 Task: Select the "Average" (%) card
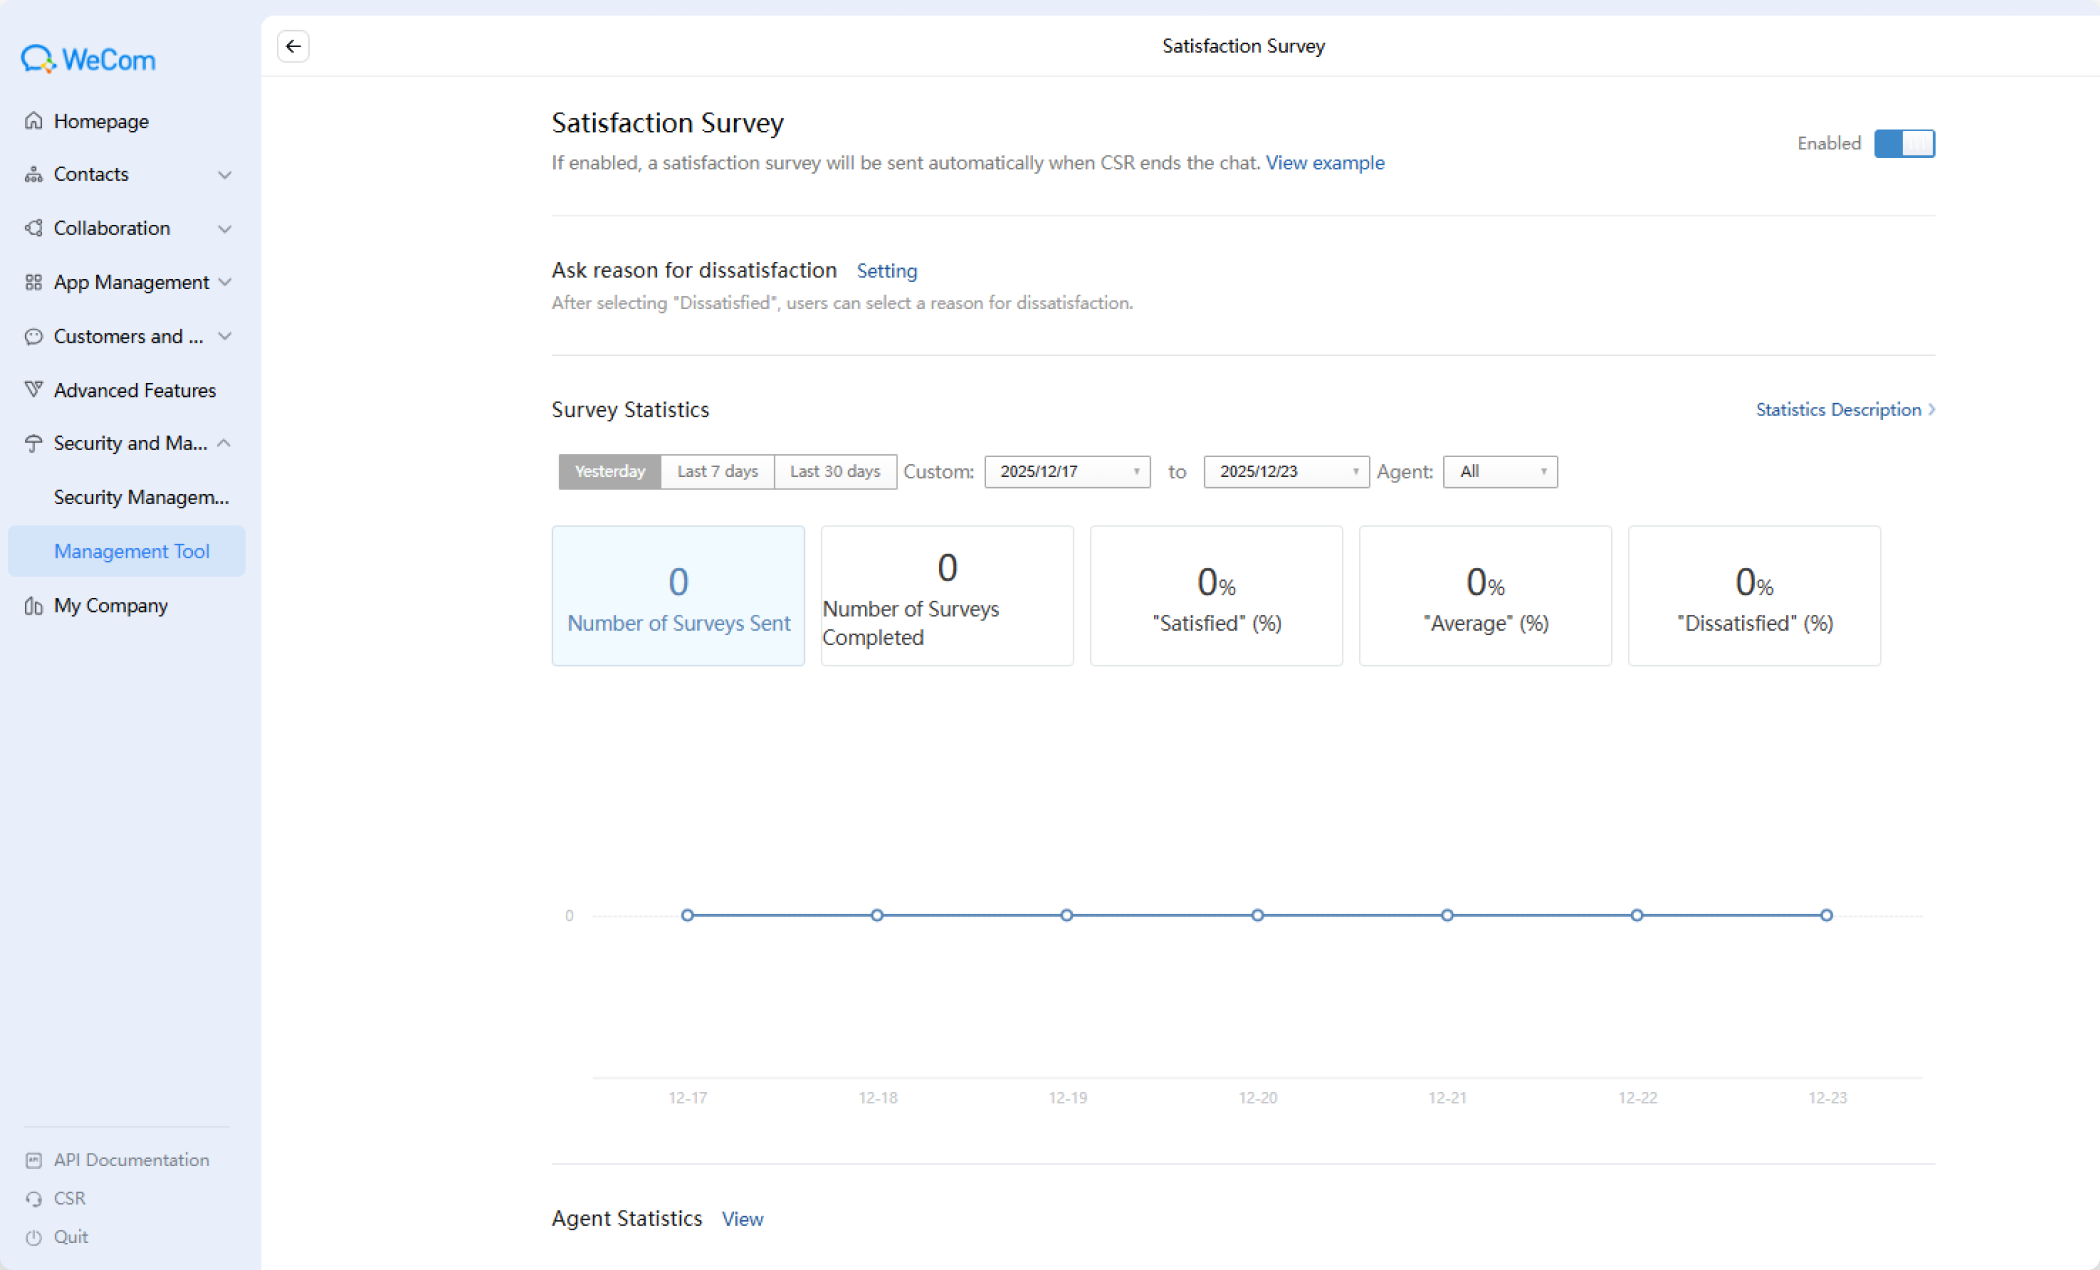1485,596
